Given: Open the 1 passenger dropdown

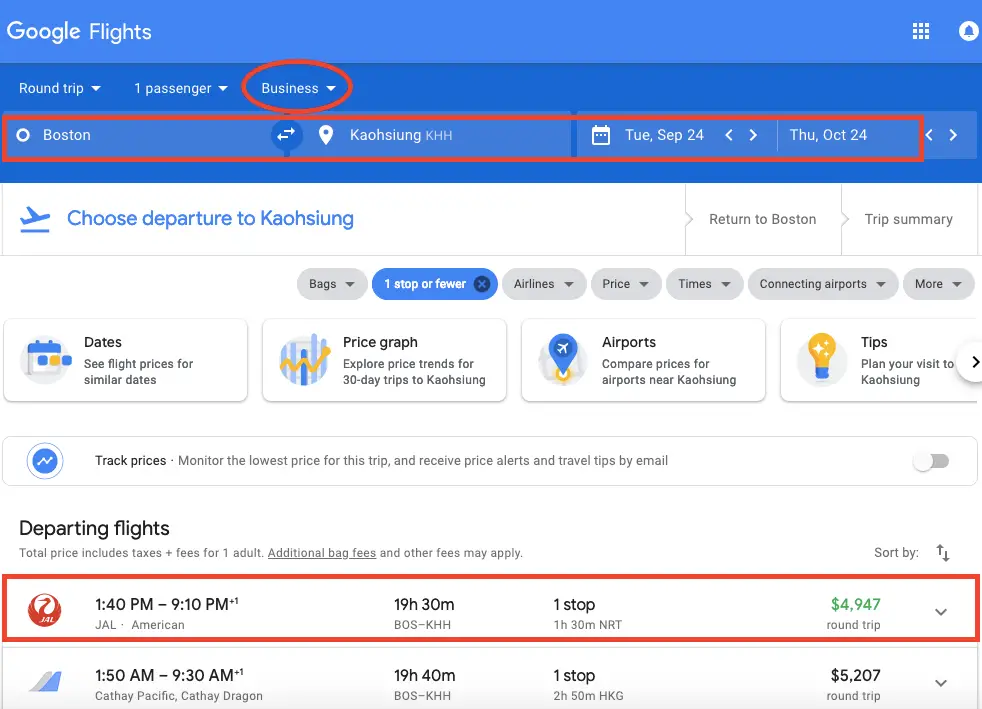Looking at the screenshot, I should [180, 88].
